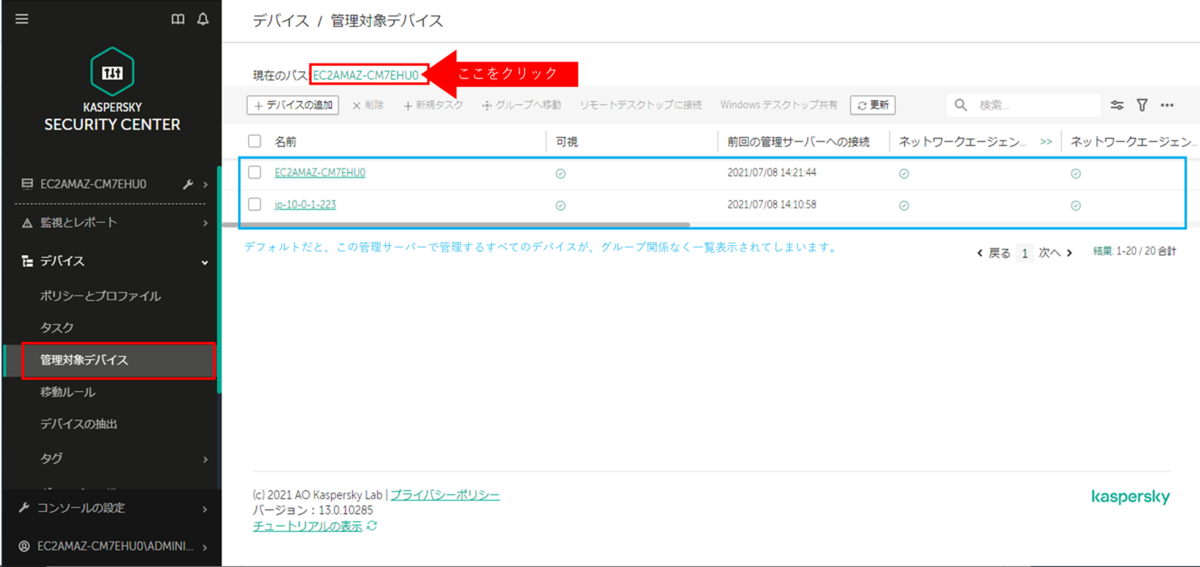
Task: Expand 監視とレポート chevron
Action: click(x=205, y=222)
